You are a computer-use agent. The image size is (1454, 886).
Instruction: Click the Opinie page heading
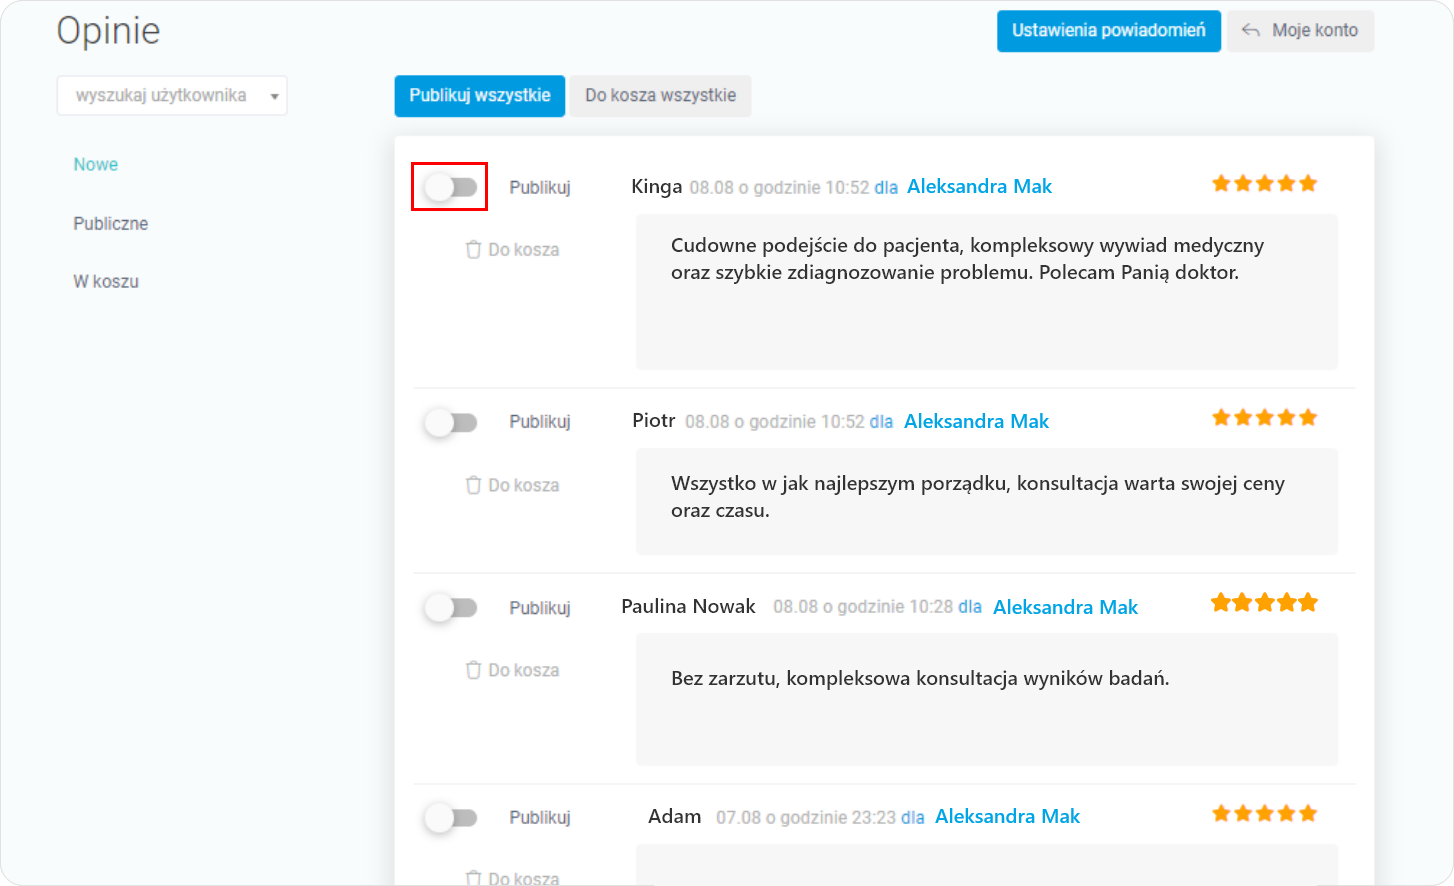point(108,31)
